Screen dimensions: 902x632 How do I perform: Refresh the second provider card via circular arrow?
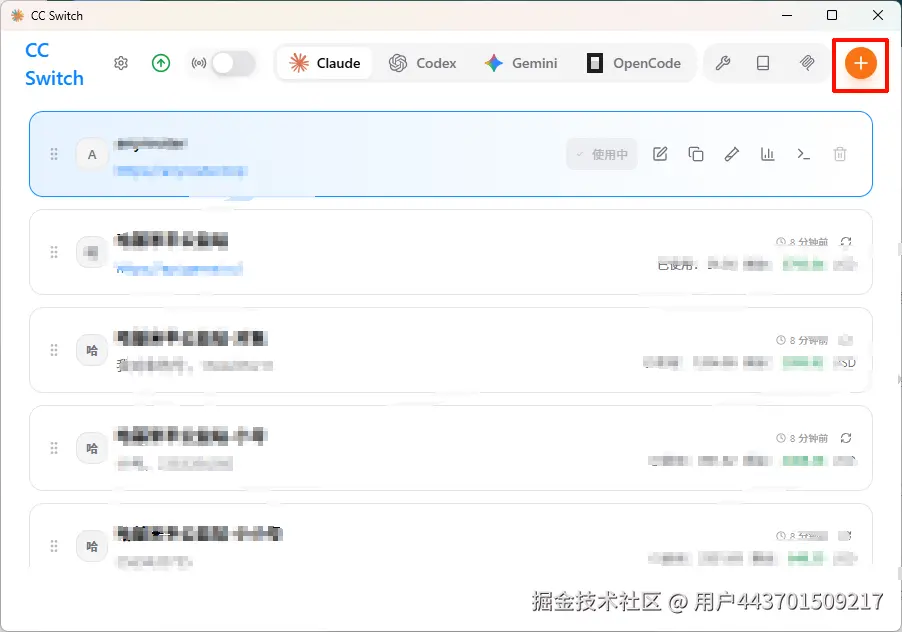847,241
